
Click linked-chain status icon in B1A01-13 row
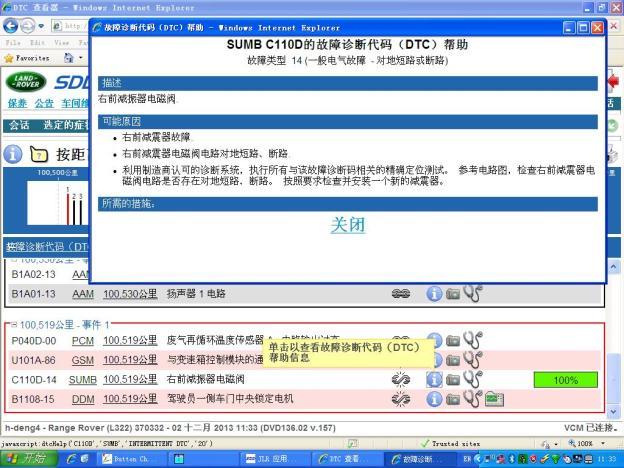click(x=401, y=294)
